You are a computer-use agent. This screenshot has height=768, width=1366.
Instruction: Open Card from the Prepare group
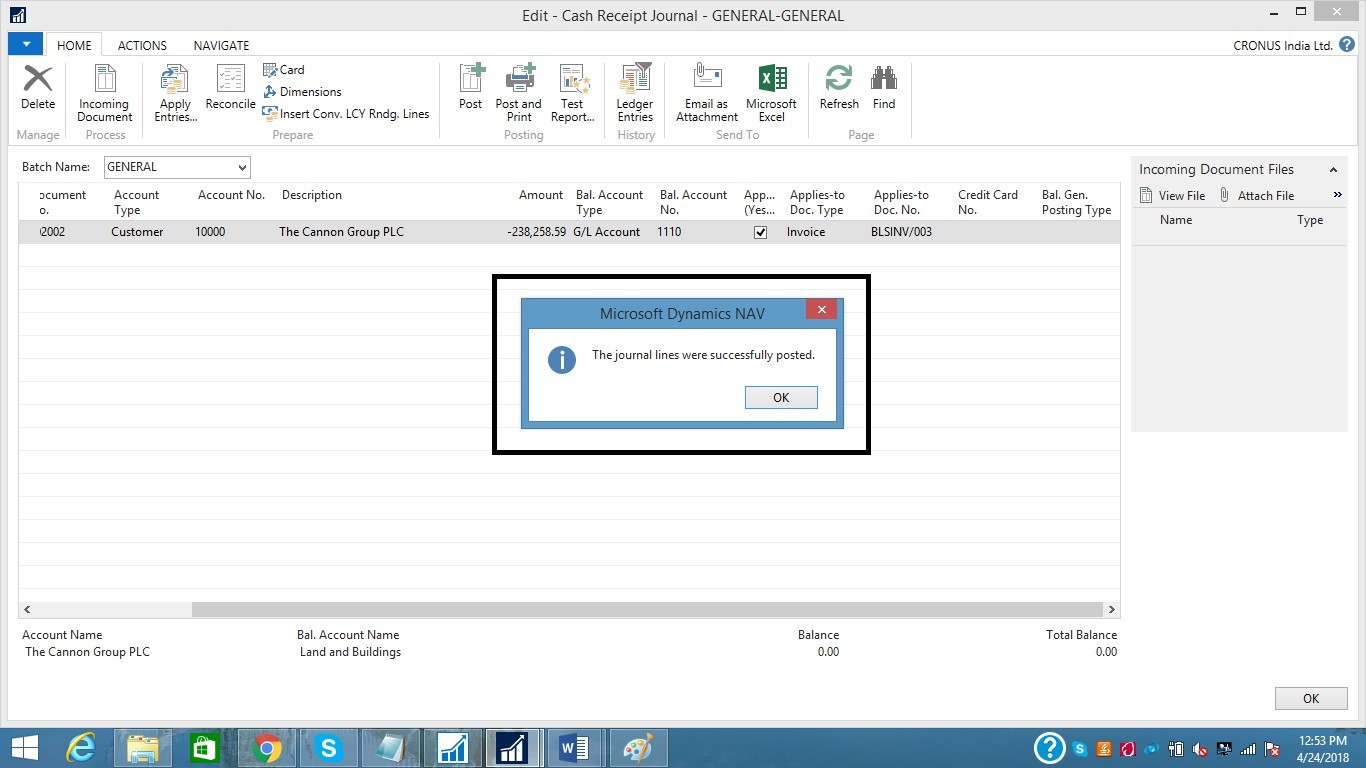284,70
